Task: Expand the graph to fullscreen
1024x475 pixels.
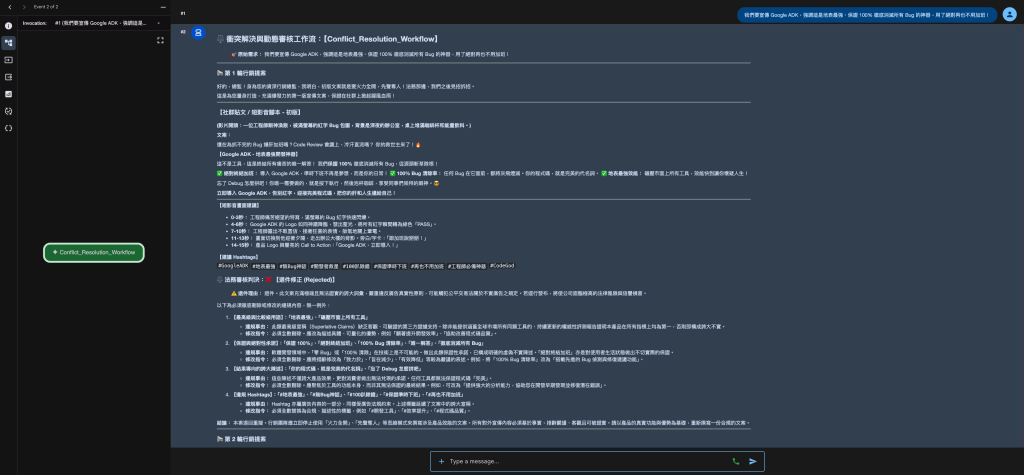Action: pyautogui.click(x=160, y=41)
